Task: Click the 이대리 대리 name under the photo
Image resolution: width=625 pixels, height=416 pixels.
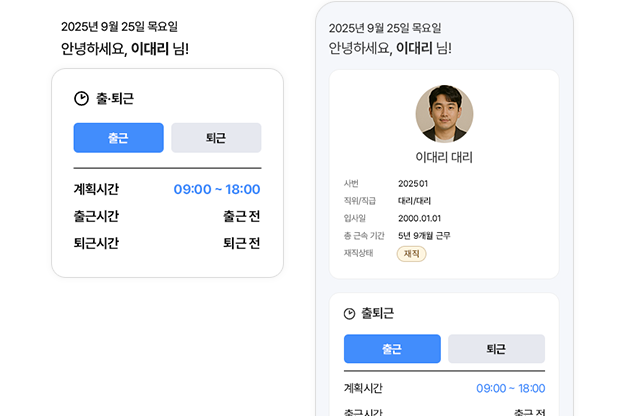Action: coord(444,158)
